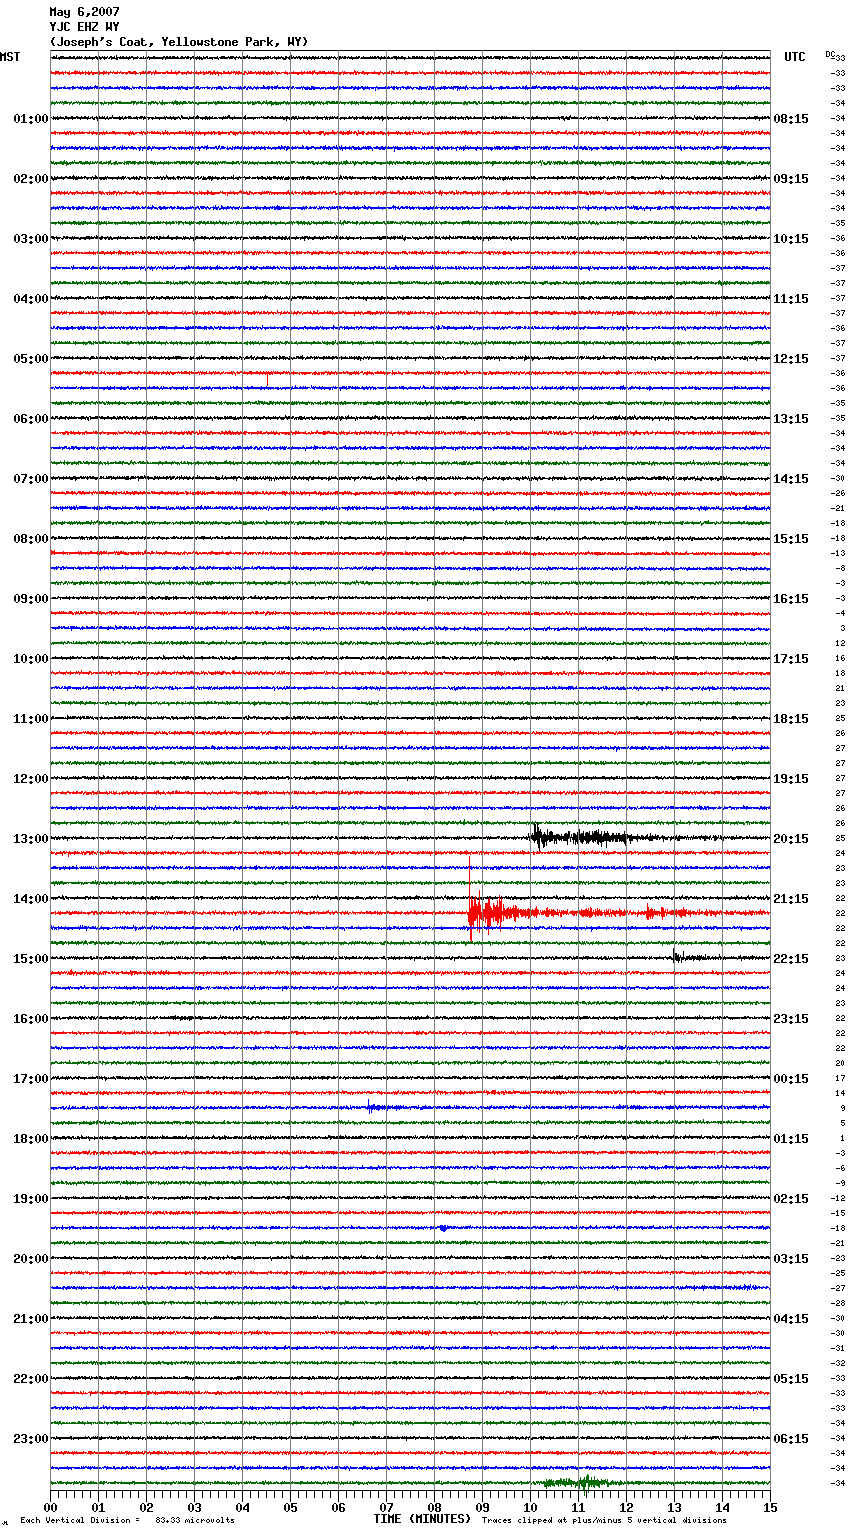Click the UTC timezone header
The width and height of the screenshot is (850, 1534).
pos(794,57)
